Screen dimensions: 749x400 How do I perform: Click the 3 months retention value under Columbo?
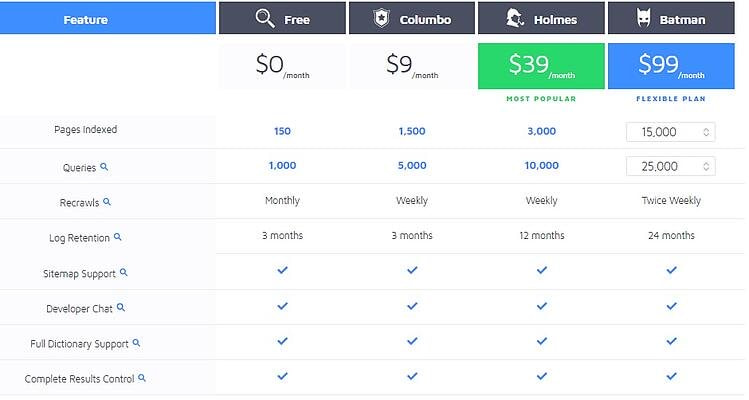412,235
